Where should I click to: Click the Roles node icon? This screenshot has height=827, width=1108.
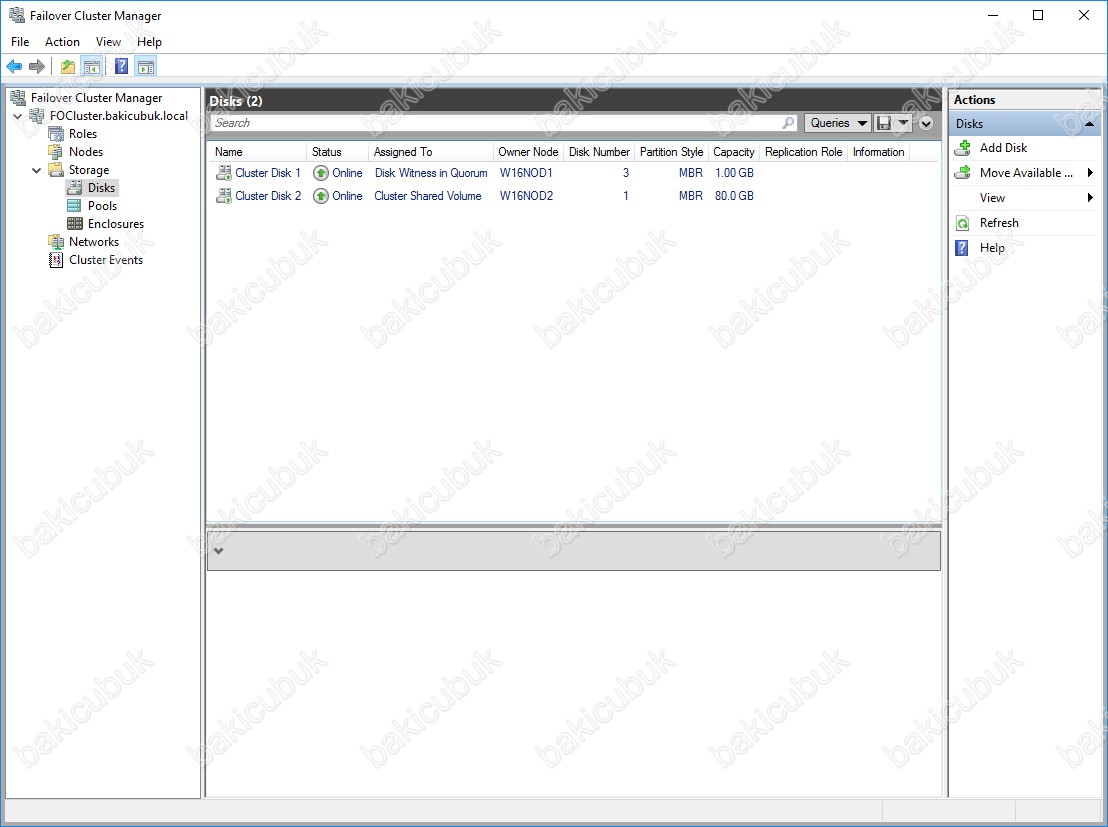[56, 134]
